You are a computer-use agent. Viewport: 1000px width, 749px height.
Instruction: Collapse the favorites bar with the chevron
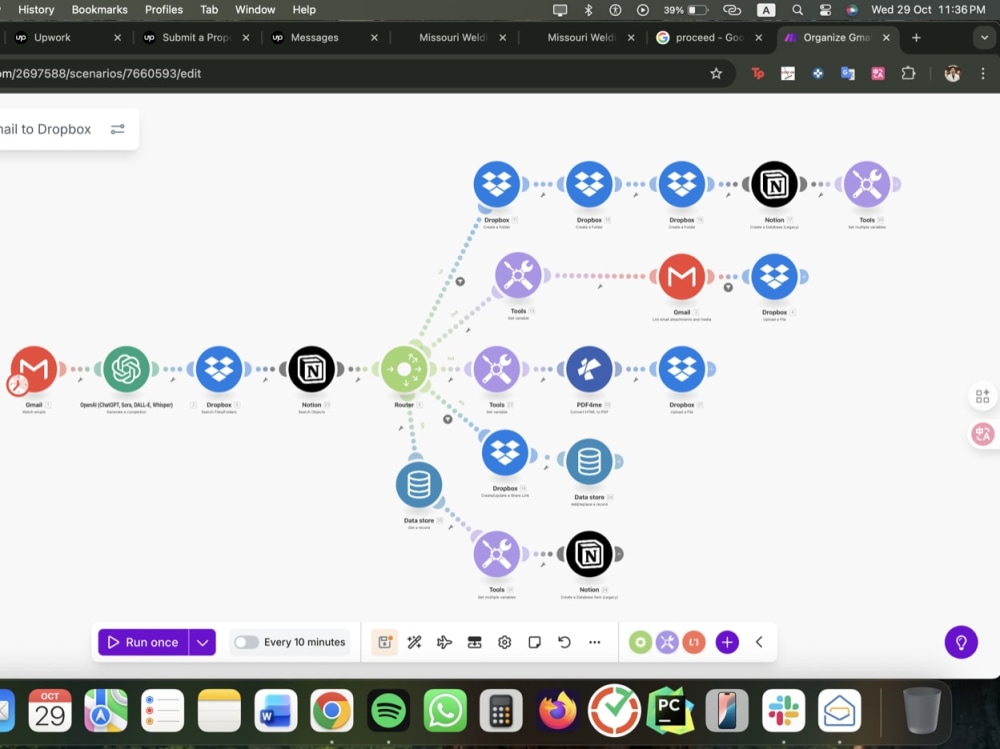coord(759,642)
